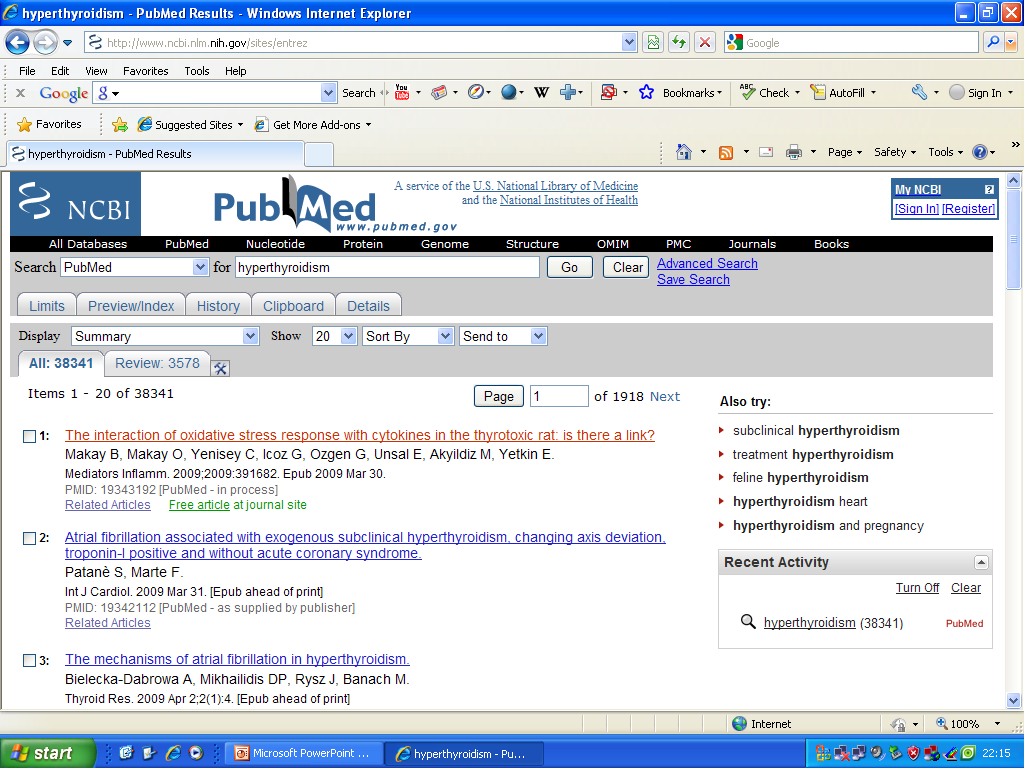
Task: Click the RSS feeds icon
Action: [x=726, y=153]
